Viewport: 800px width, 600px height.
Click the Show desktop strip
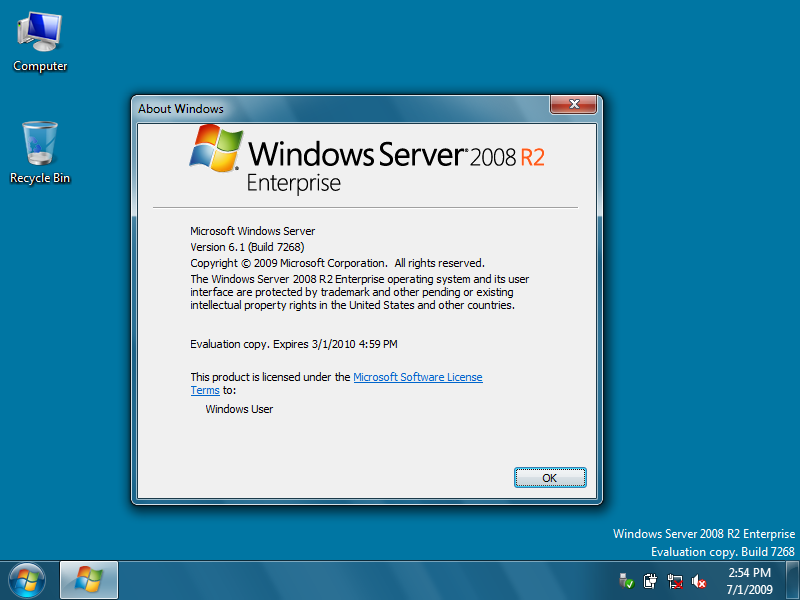[x=793, y=580]
